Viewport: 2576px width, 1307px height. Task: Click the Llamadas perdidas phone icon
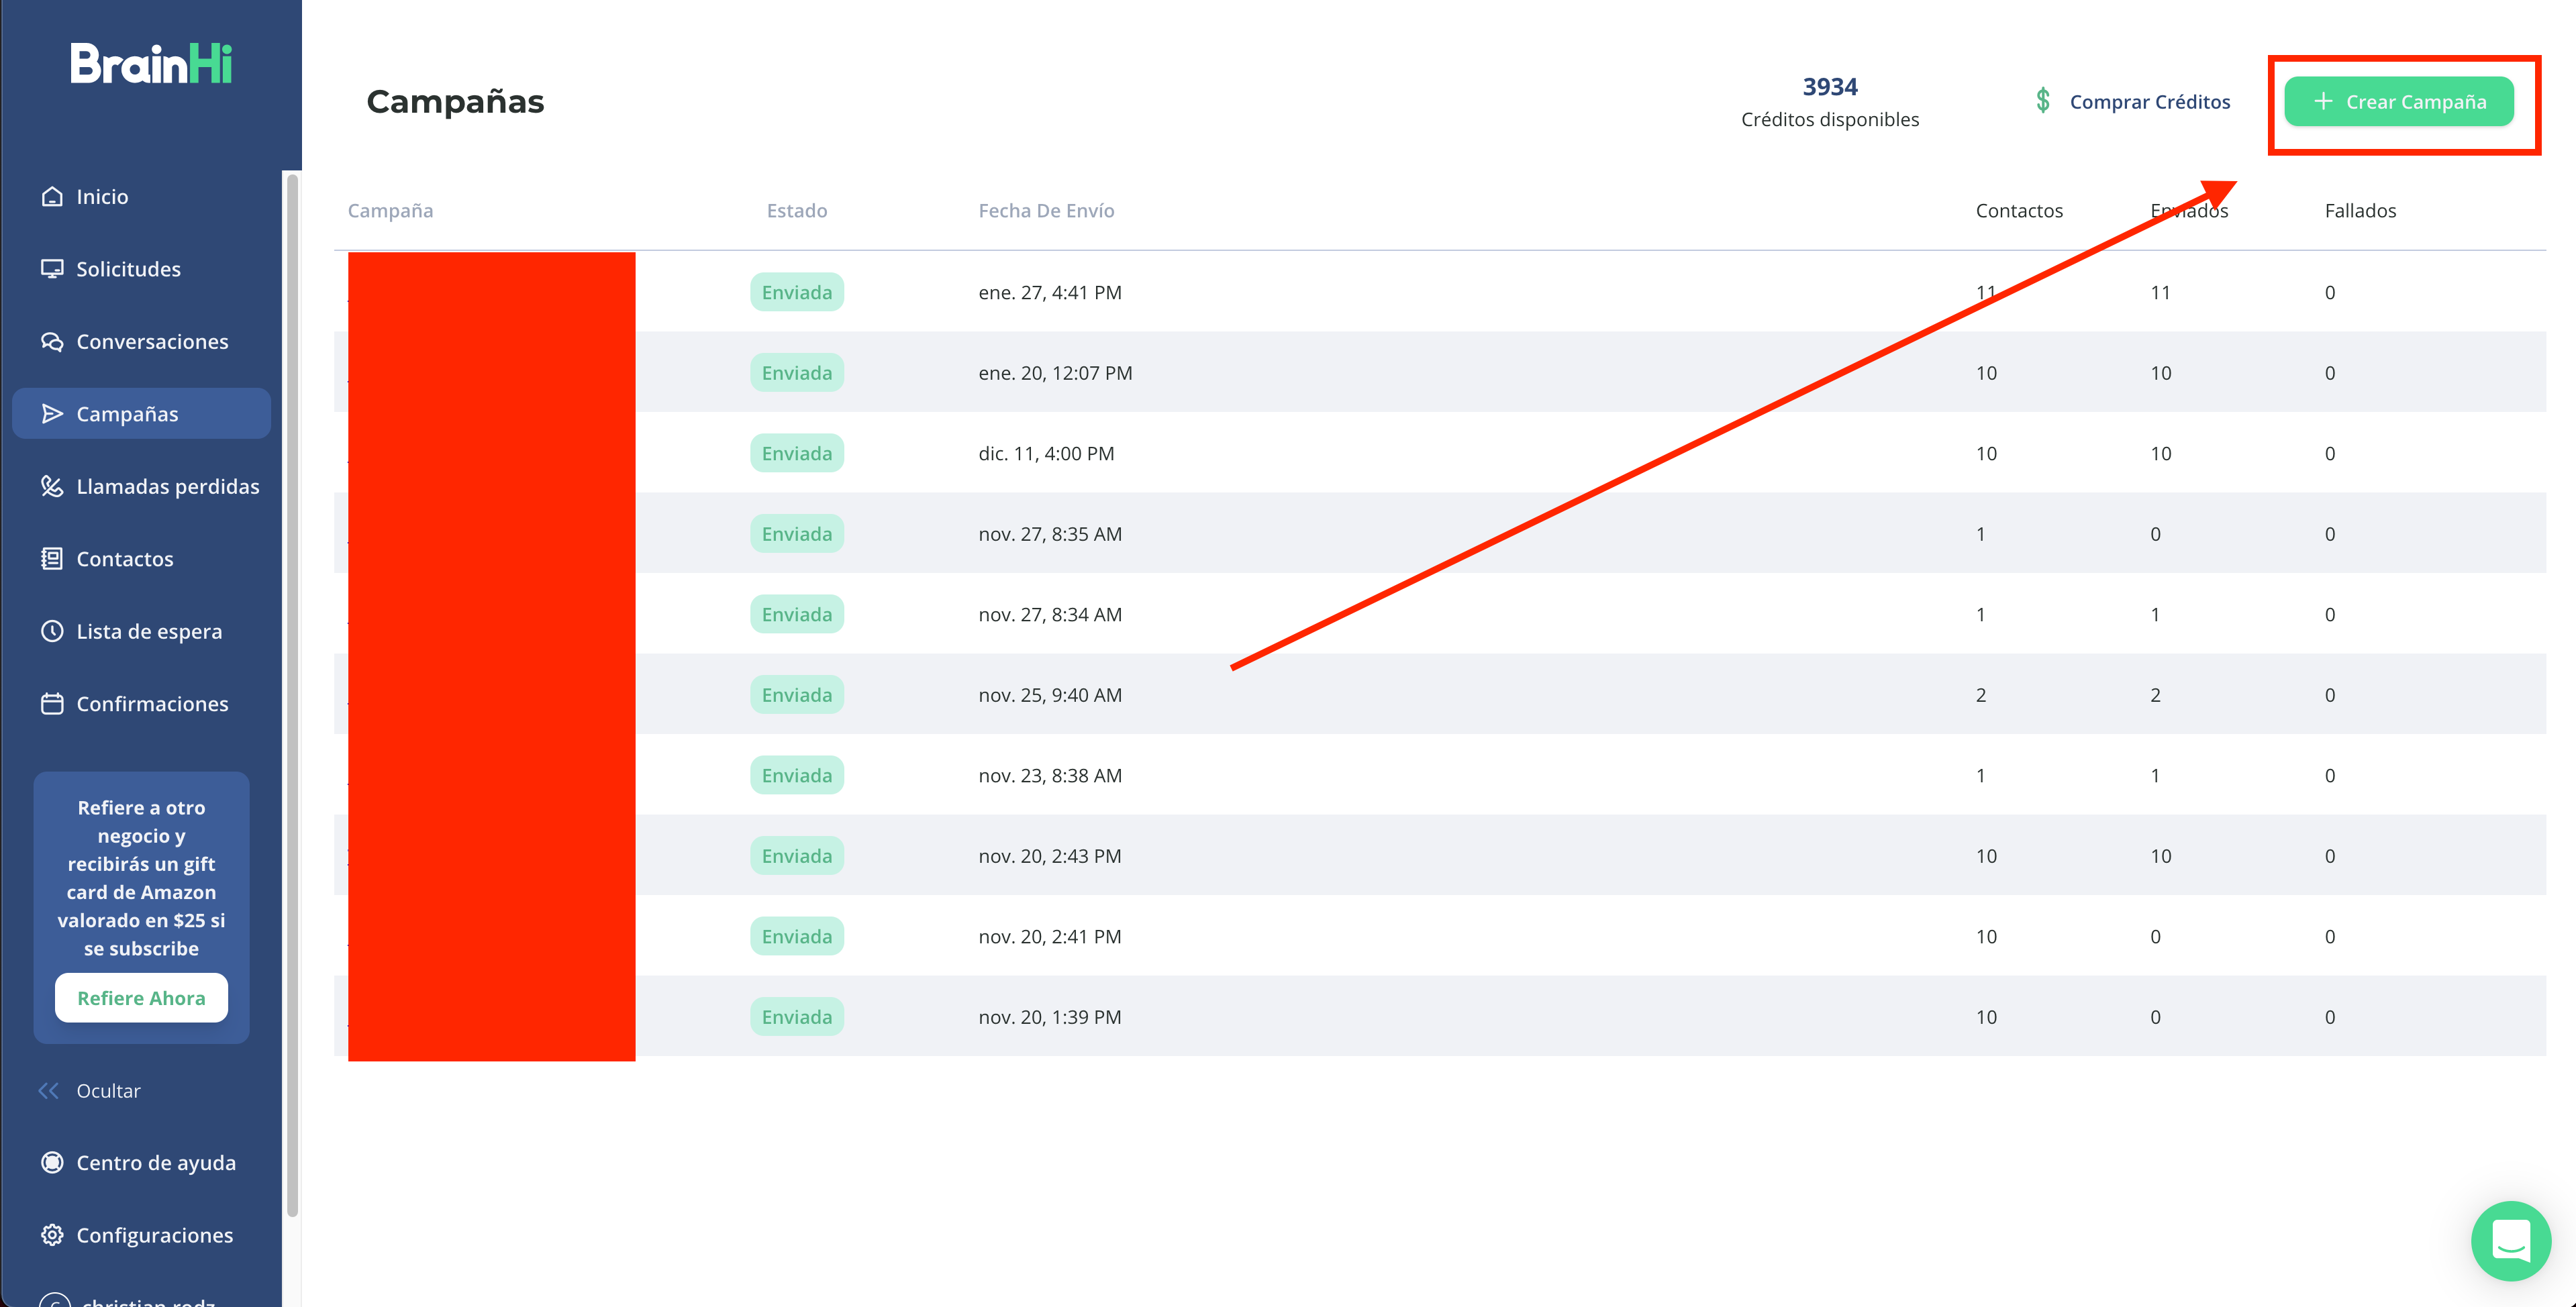click(x=52, y=486)
